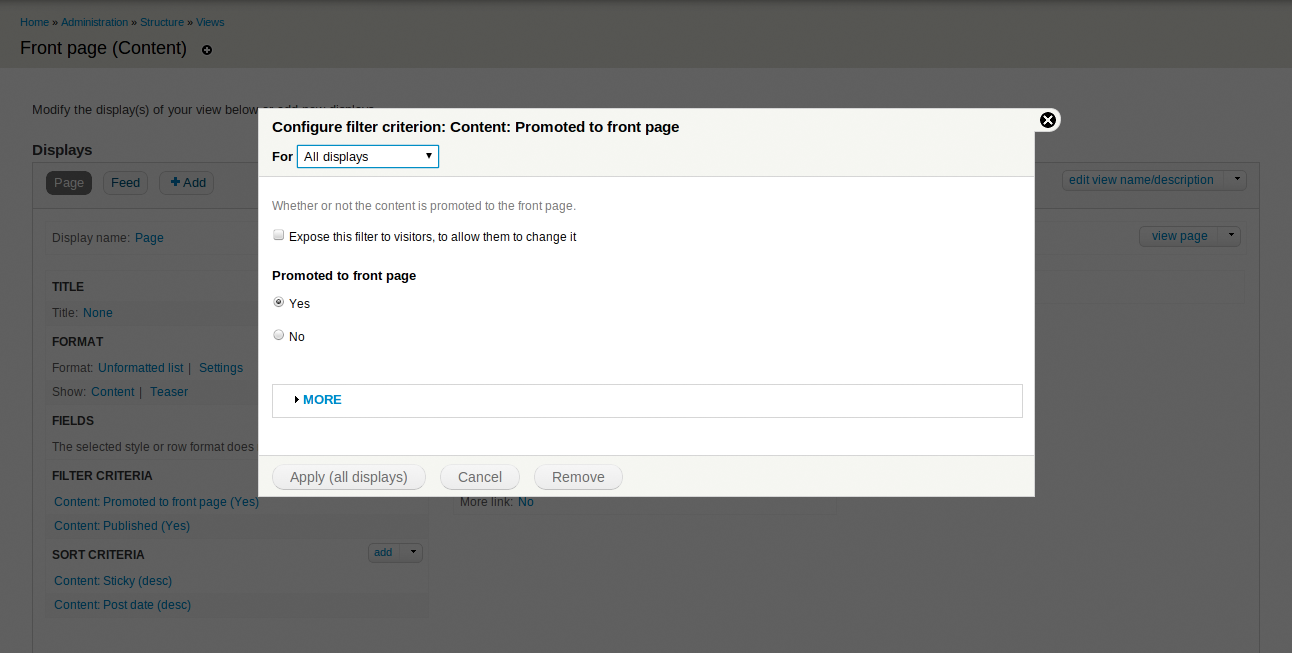Select the Page display tab
The height and width of the screenshot is (653, 1292).
tap(69, 183)
